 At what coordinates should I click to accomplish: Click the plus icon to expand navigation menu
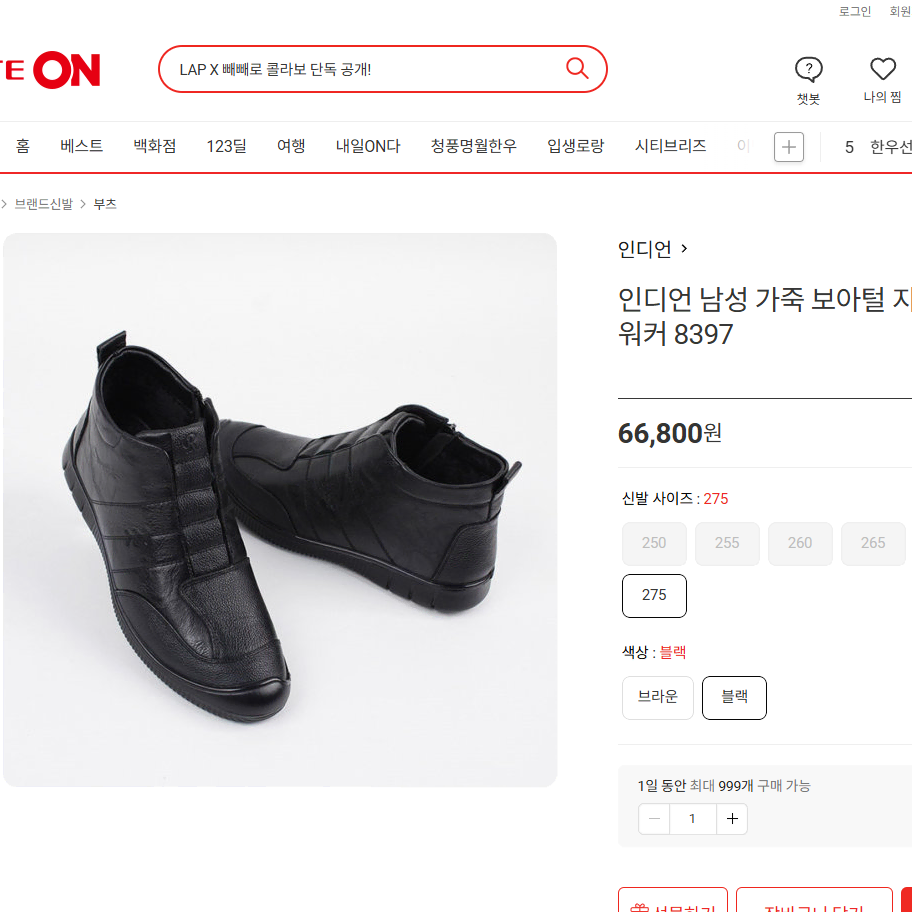click(x=789, y=147)
